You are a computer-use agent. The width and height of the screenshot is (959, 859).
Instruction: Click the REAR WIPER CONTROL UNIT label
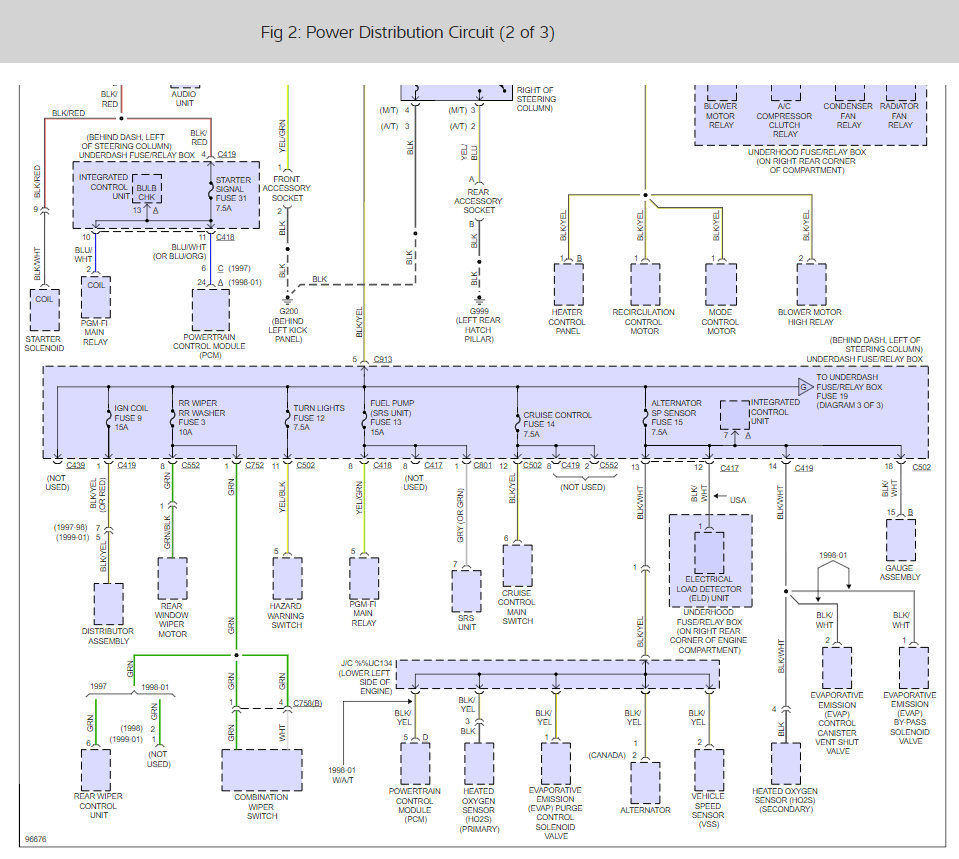tap(98, 806)
